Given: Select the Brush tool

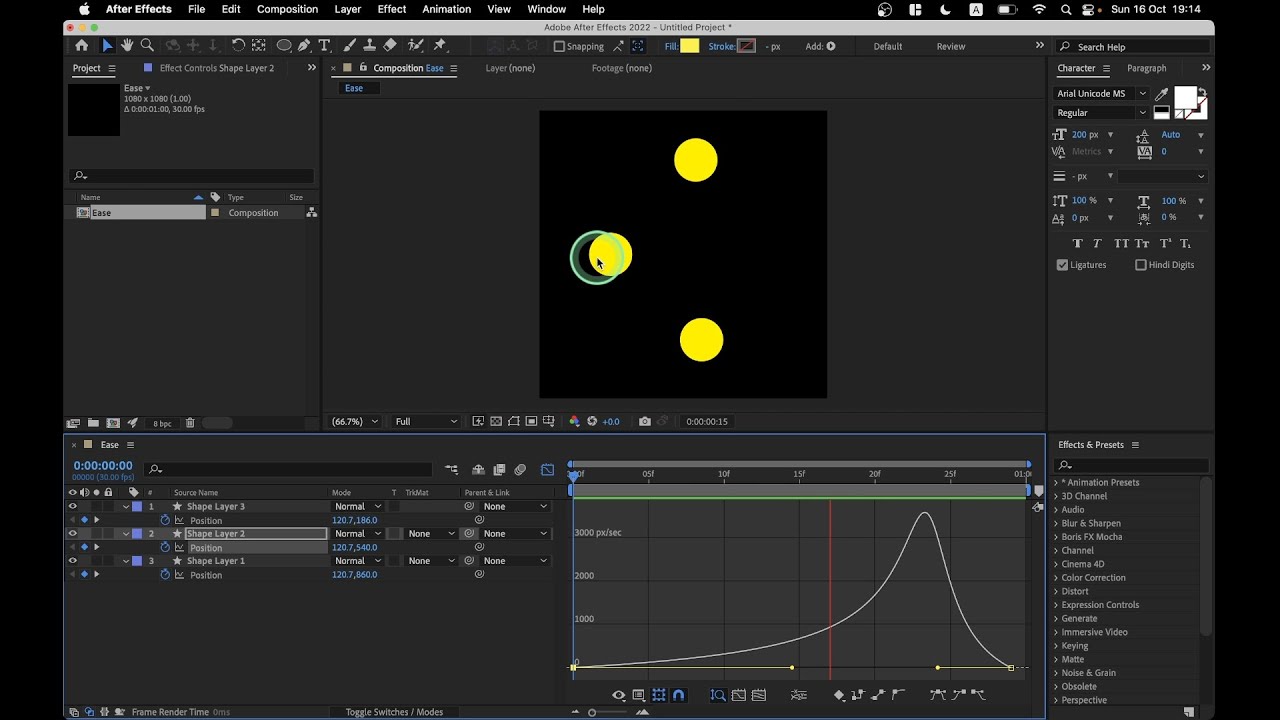Looking at the screenshot, I should point(350,46).
